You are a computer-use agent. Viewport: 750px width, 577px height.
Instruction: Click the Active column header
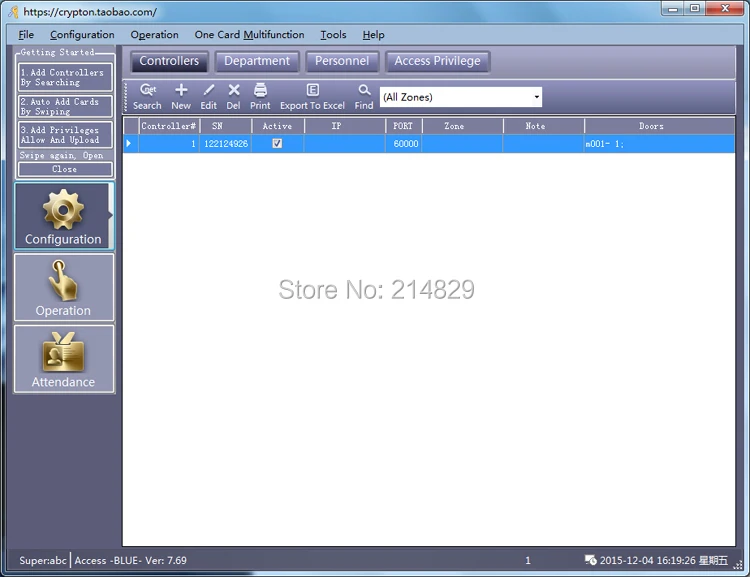pyautogui.click(x=277, y=126)
